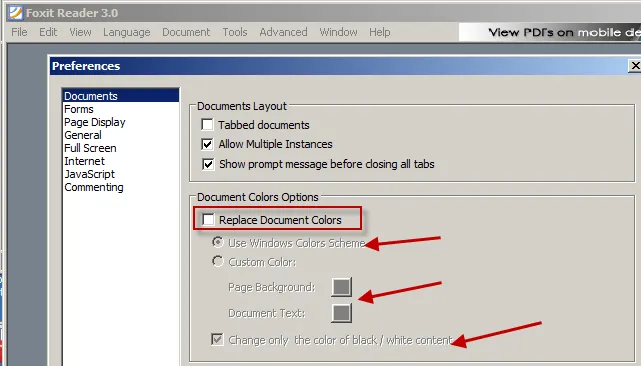Open the File menu

pyautogui.click(x=19, y=32)
